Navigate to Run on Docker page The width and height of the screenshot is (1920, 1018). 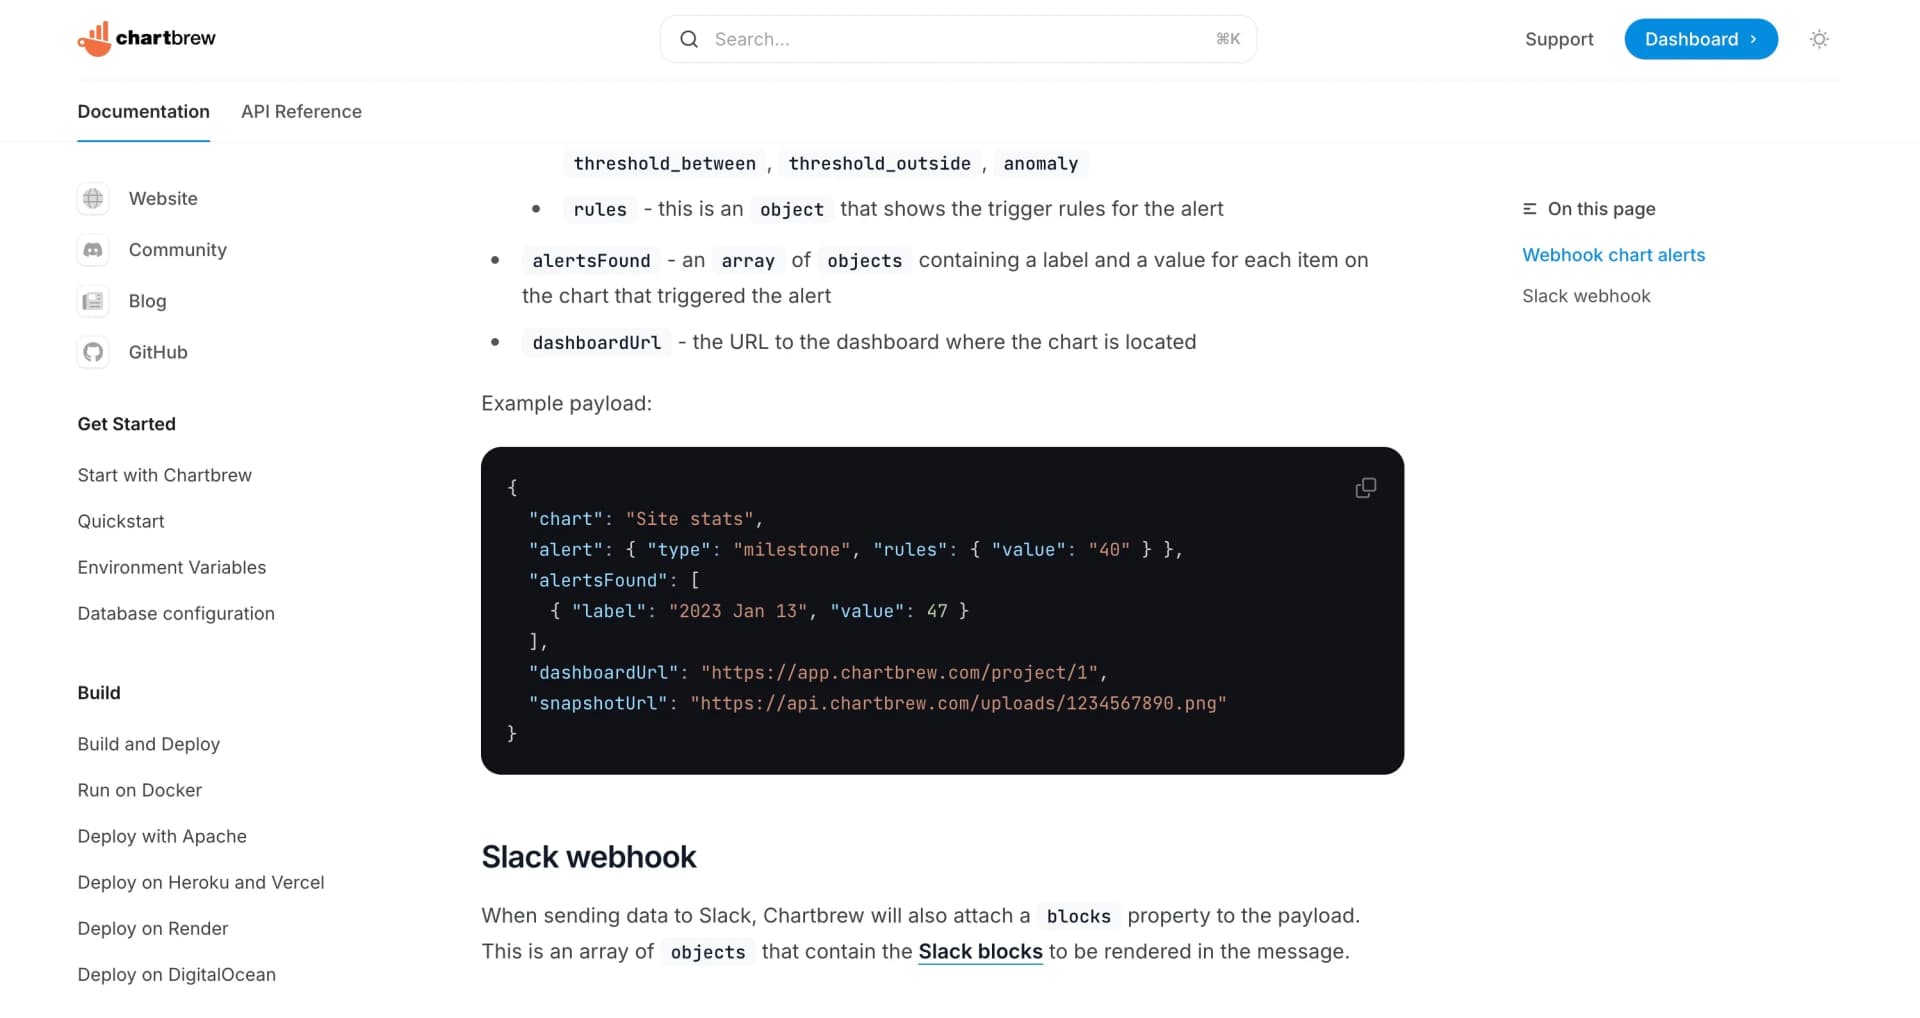tap(139, 790)
